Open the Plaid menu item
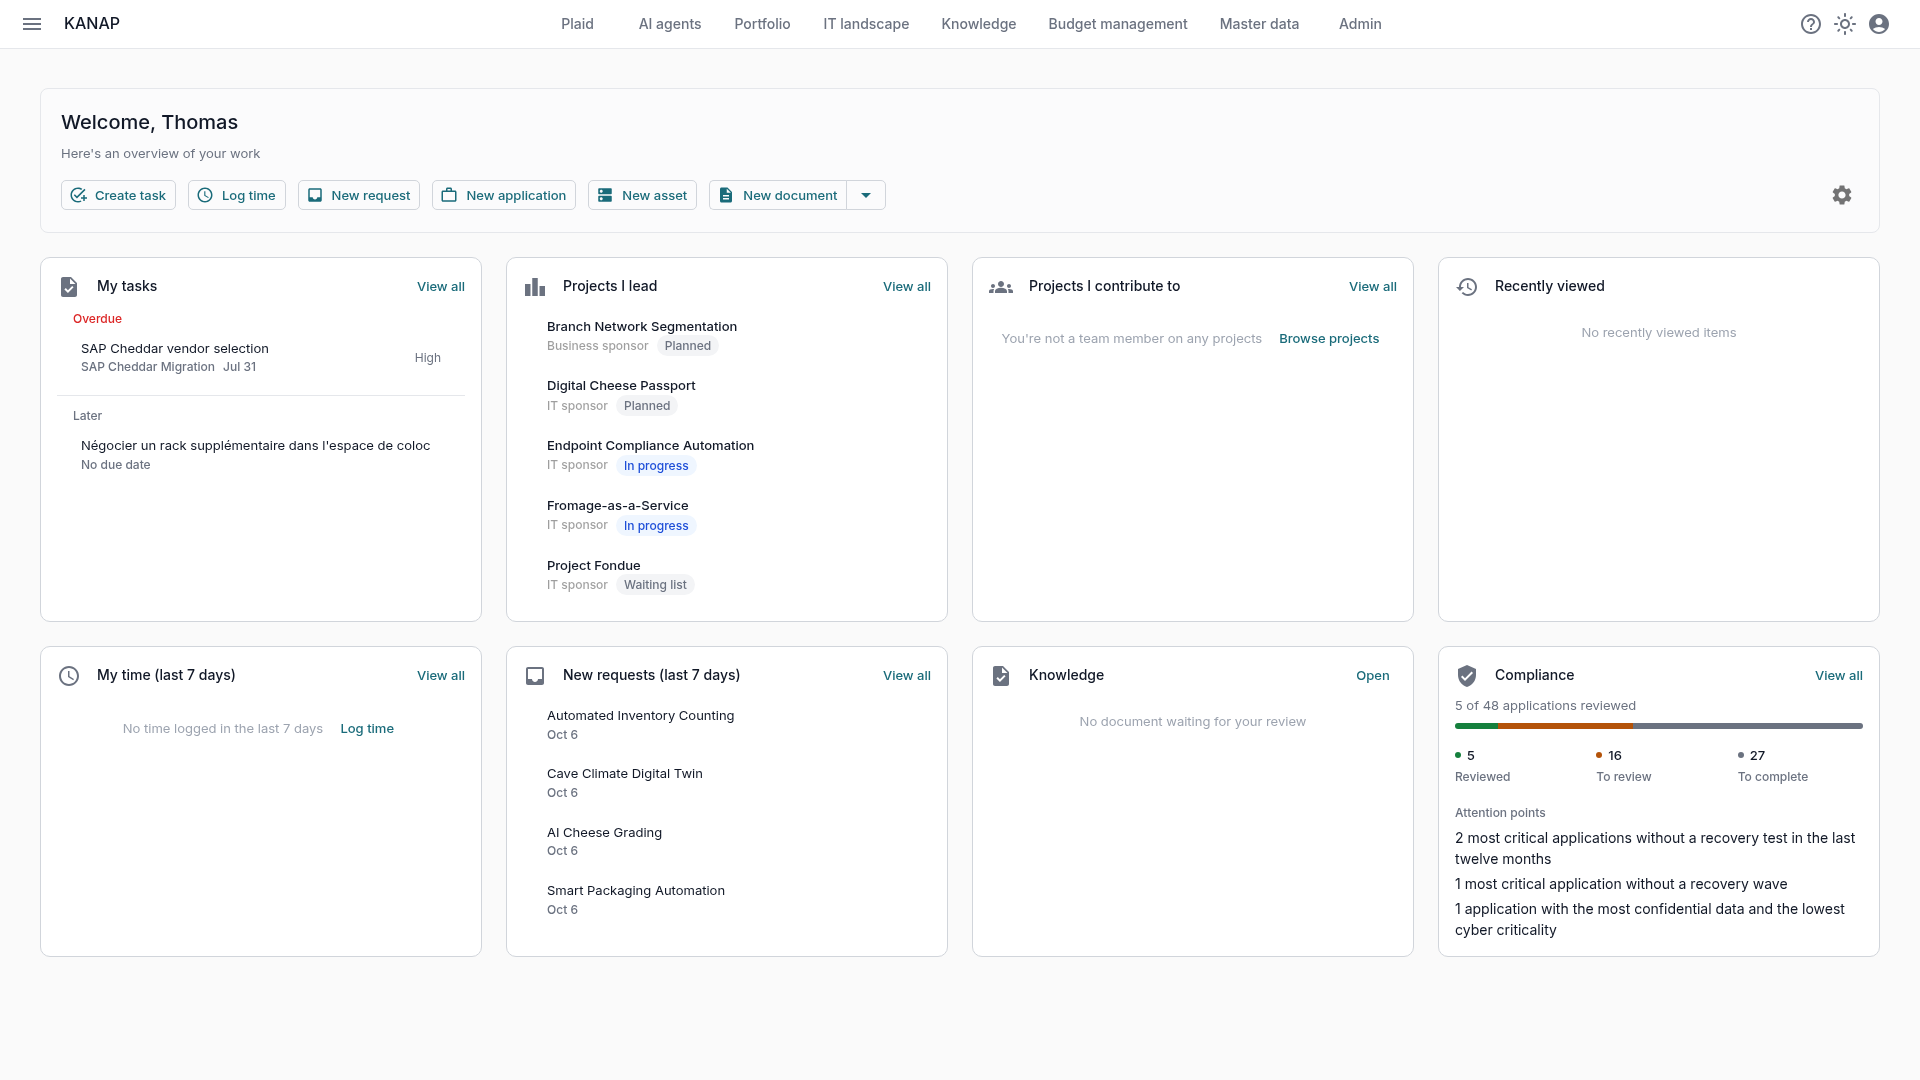The image size is (1920, 1080). point(577,24)
